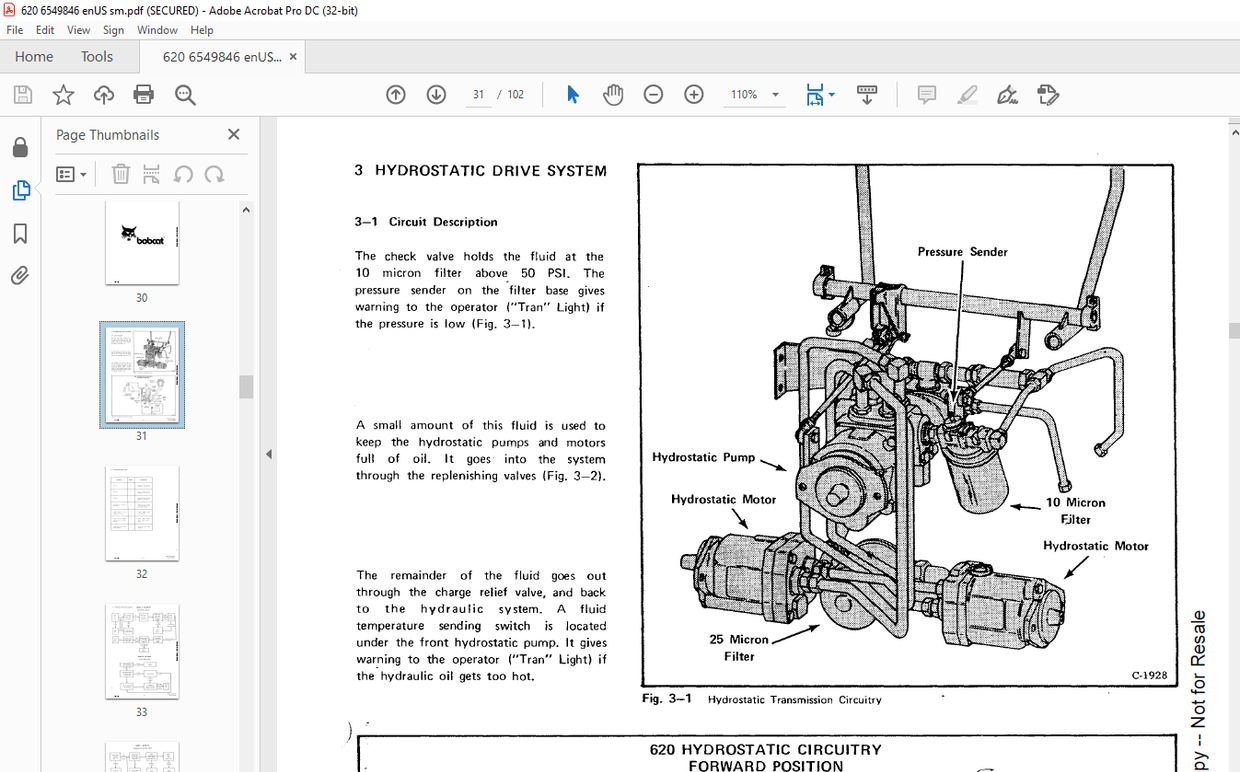
Task: Delete selected page thumbnail
Action: [120, 174]
